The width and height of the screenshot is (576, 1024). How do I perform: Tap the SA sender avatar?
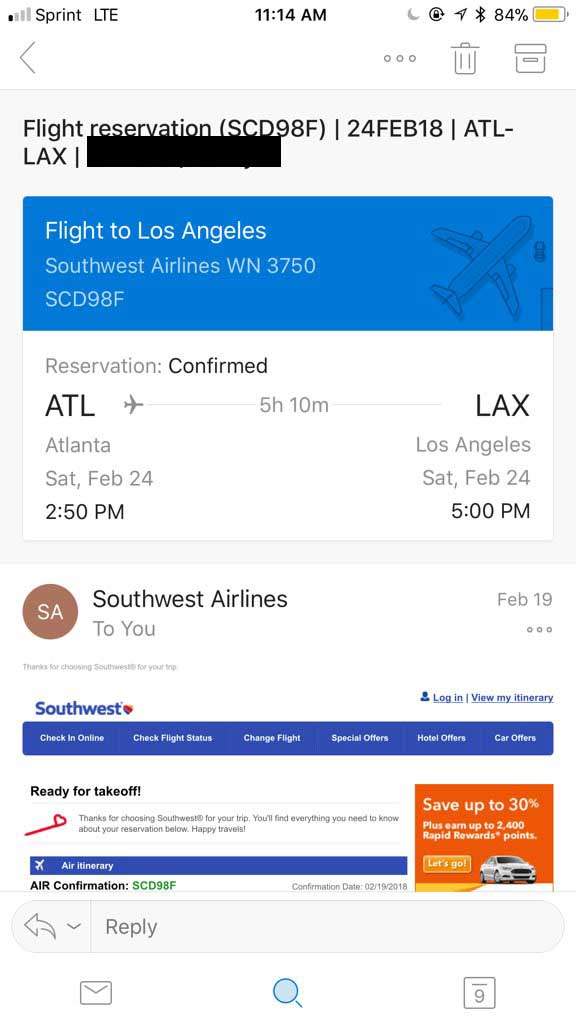click(50, 612)
